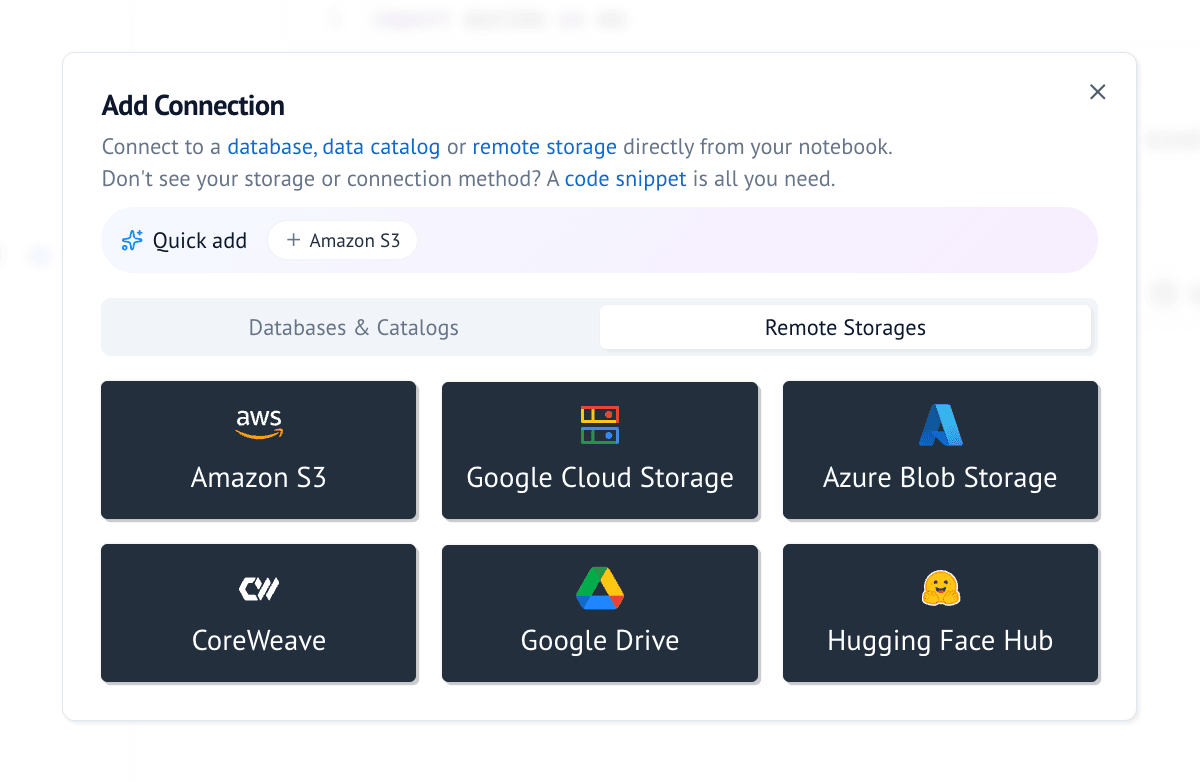Click the Add Connection heading
The height and width of the screenshot is (782, 1200).
pyautogui.click(x=193, y=106)
